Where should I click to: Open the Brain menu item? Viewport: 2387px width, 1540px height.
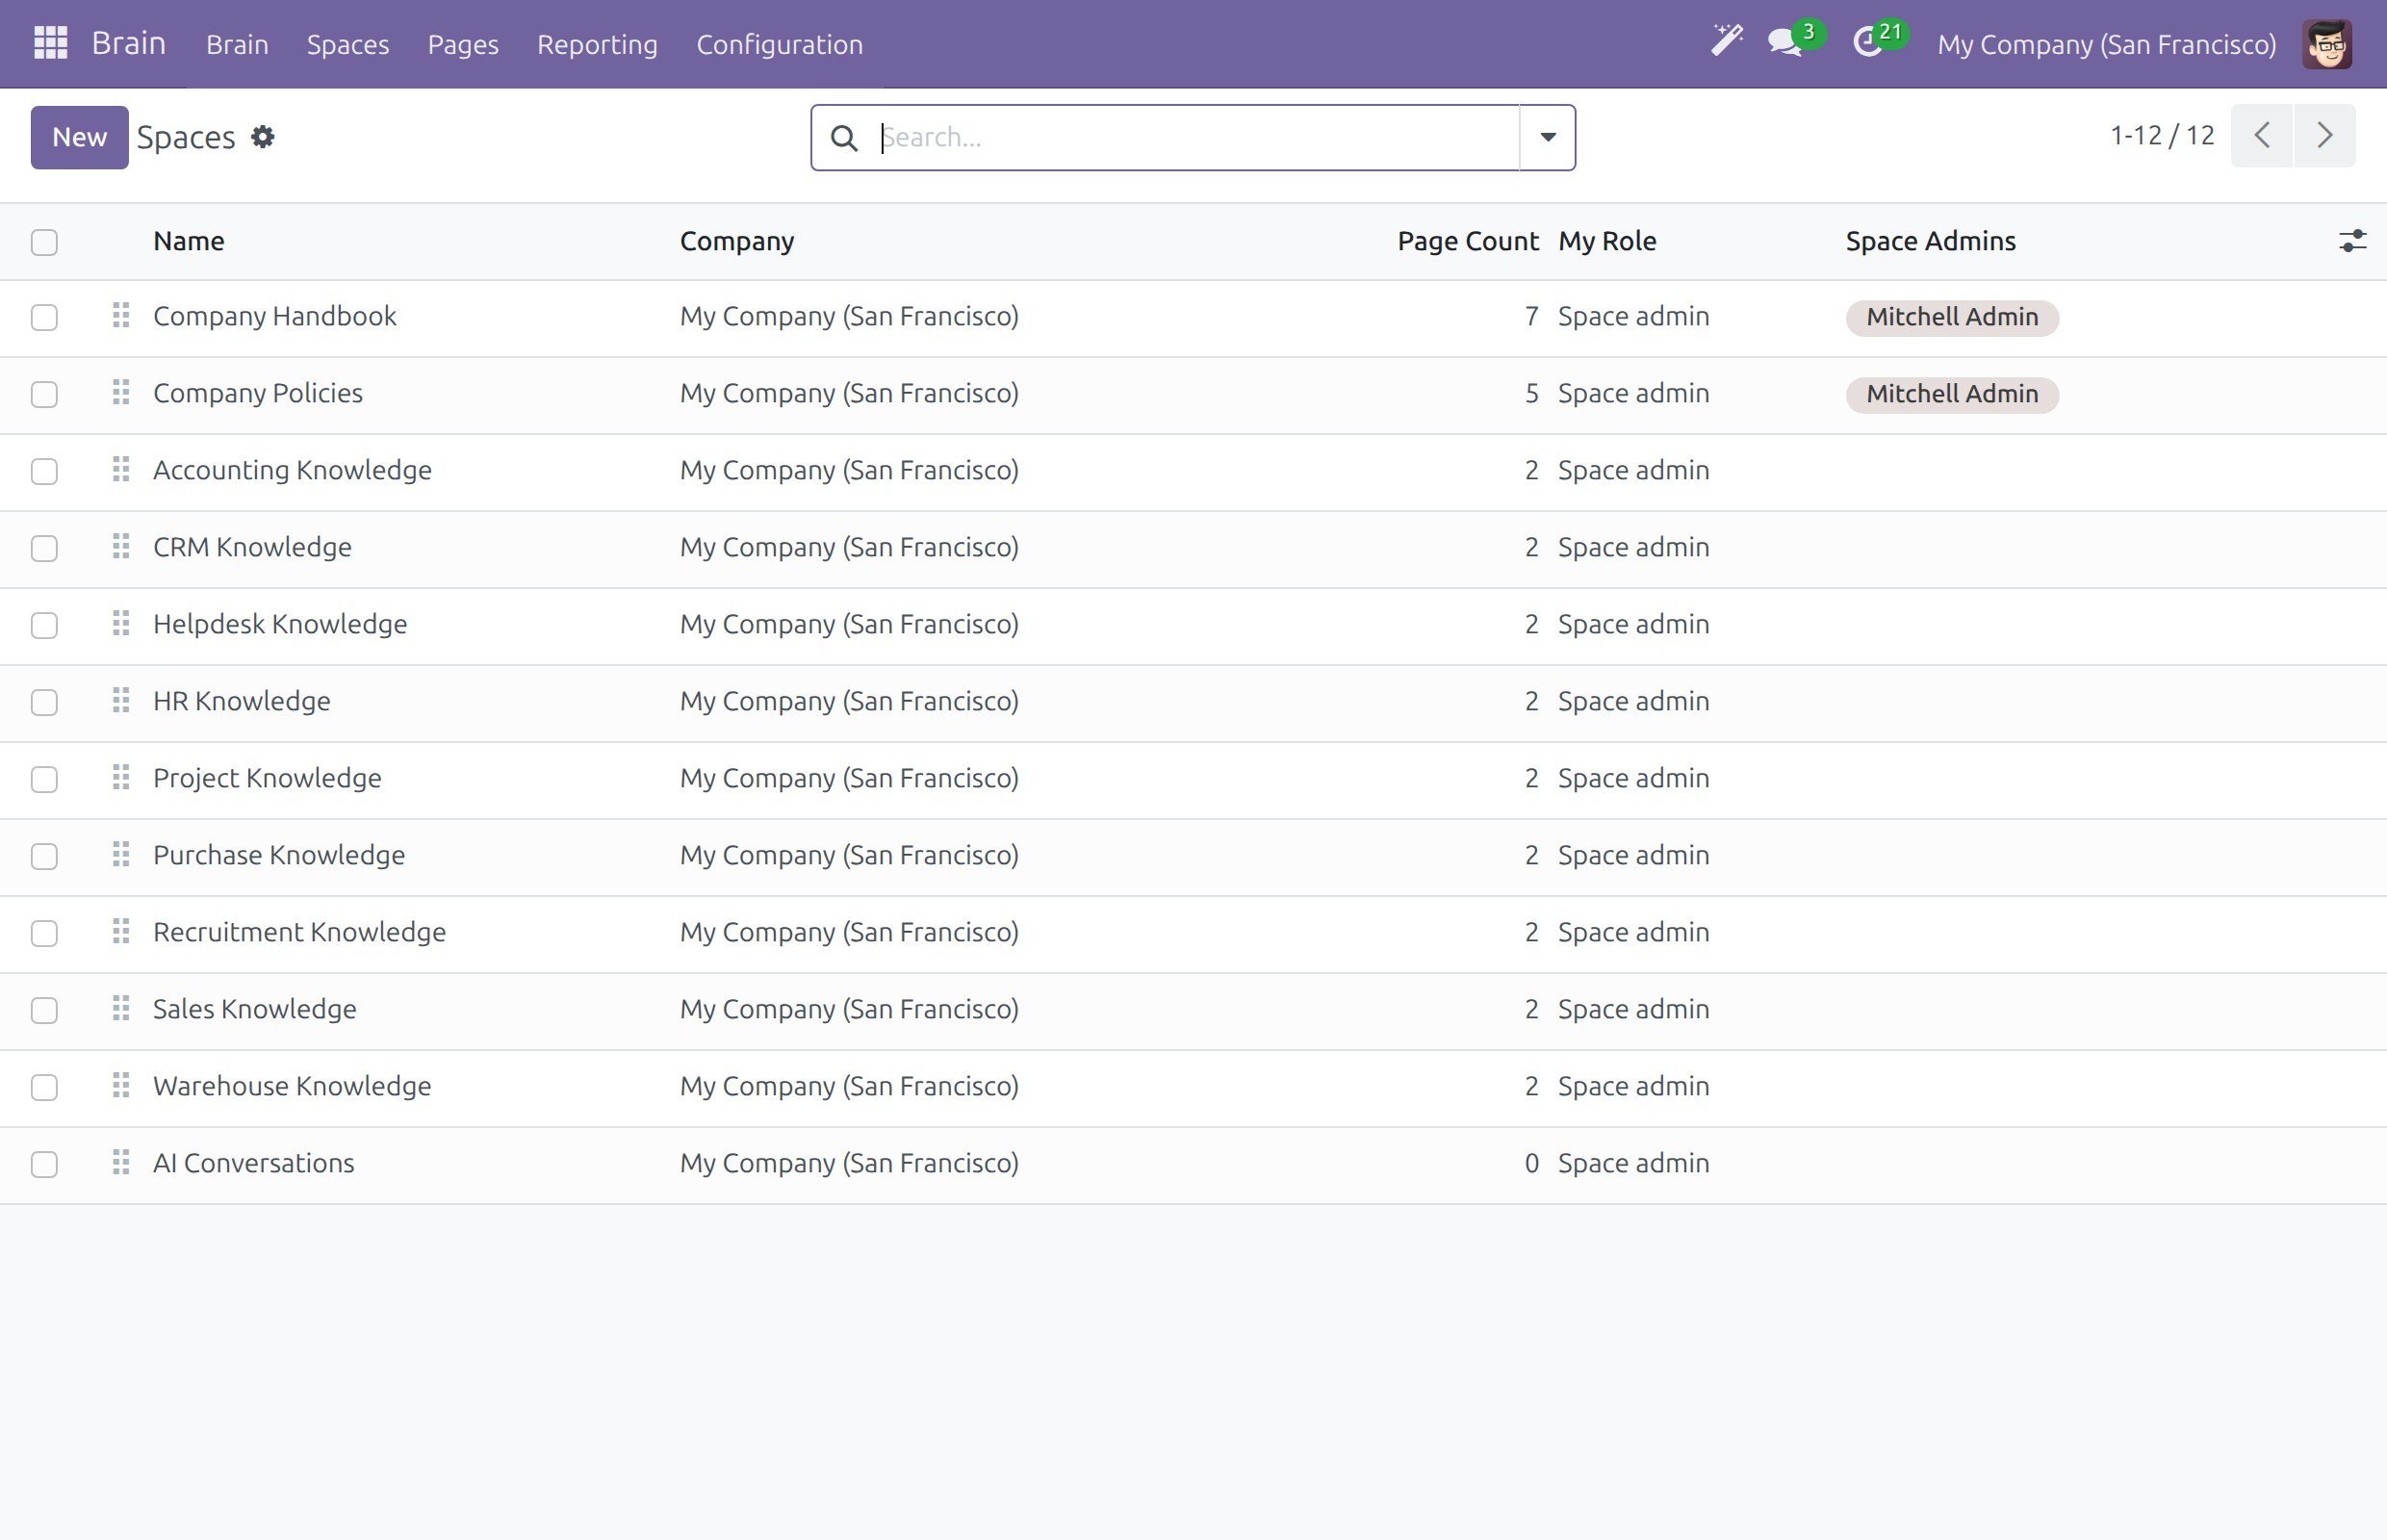point(237,44)
